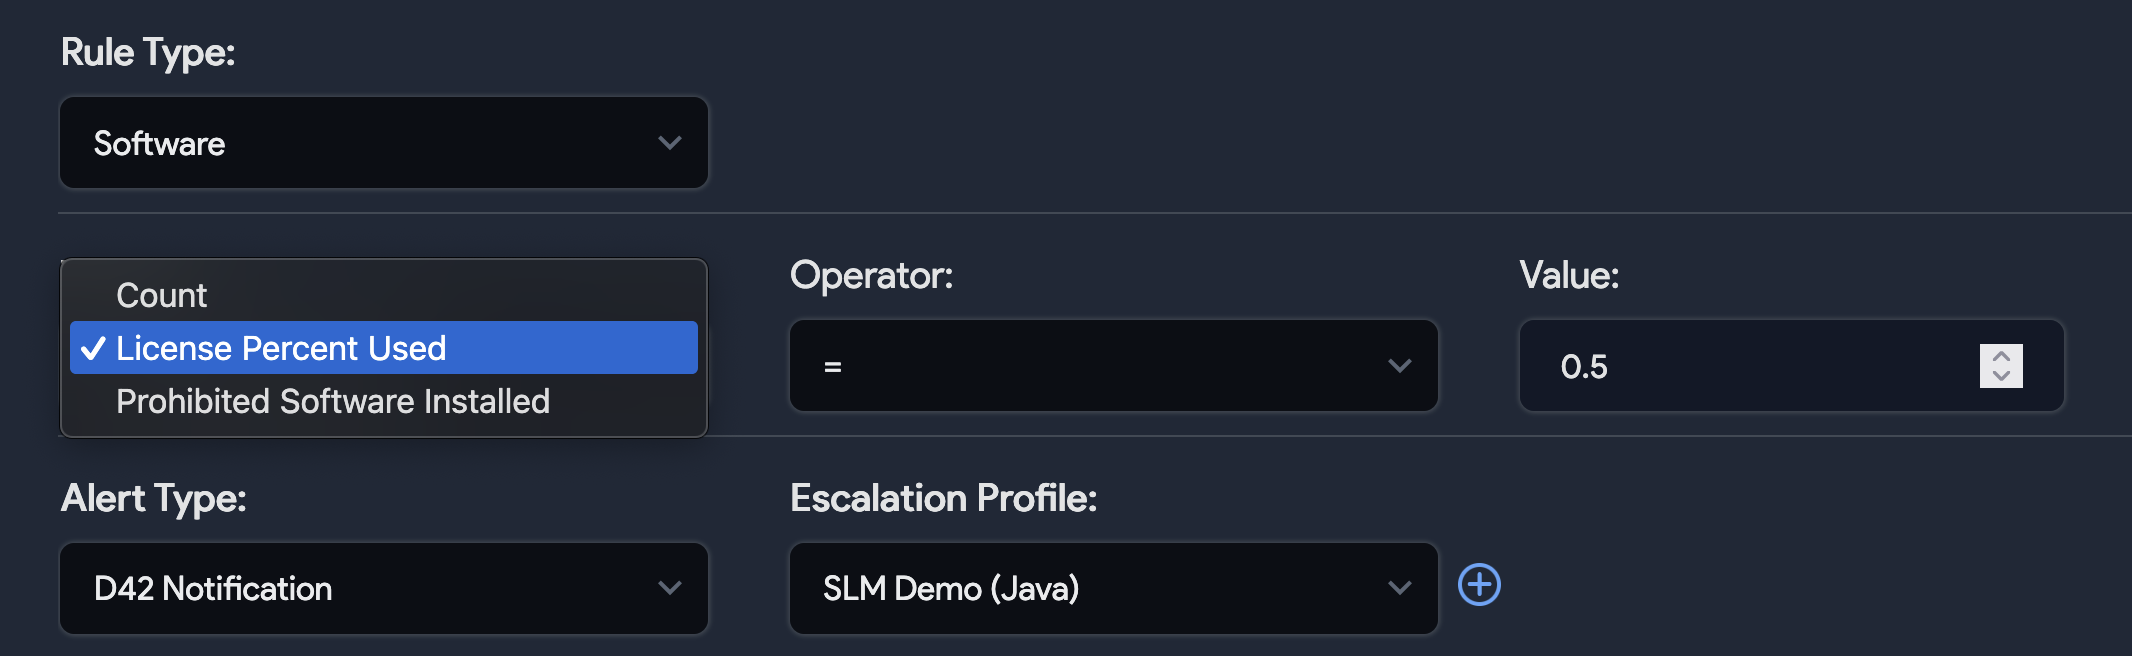Open the Rule Type dropdown showing Software
The image size is (2132, 656).
(383, 143)
